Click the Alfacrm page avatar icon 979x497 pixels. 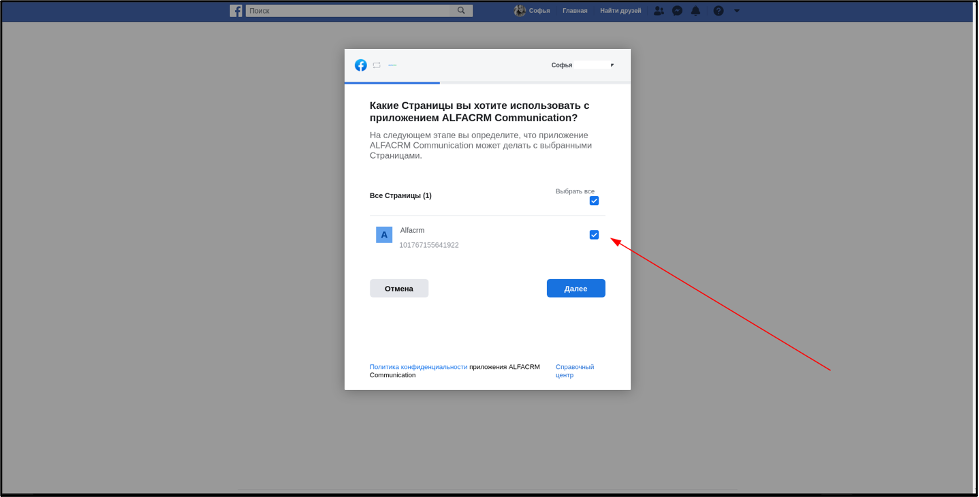(x=384, y=235)
